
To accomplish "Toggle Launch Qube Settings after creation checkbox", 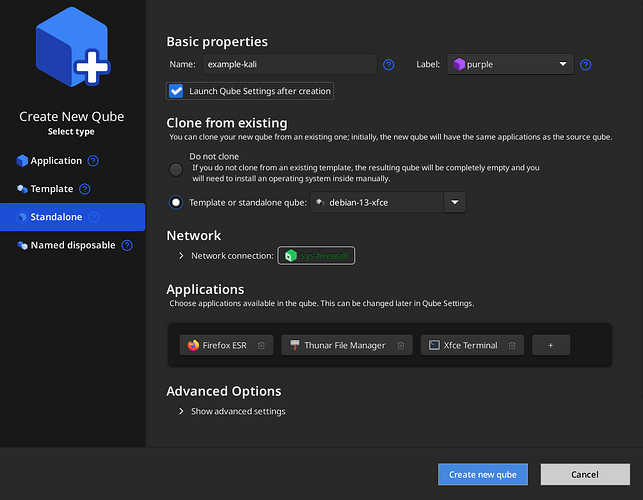I will [176, 91].
